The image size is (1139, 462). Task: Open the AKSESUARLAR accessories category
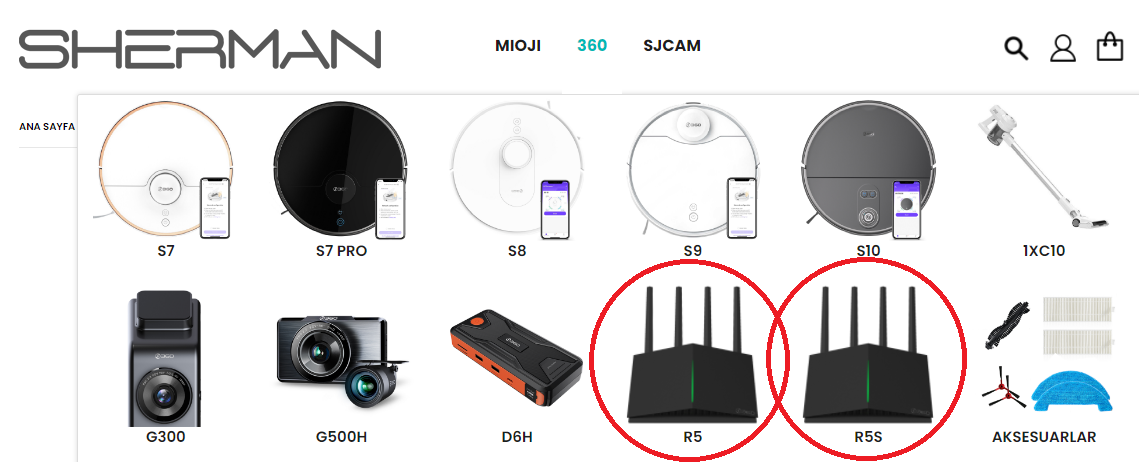[1044, 437]
